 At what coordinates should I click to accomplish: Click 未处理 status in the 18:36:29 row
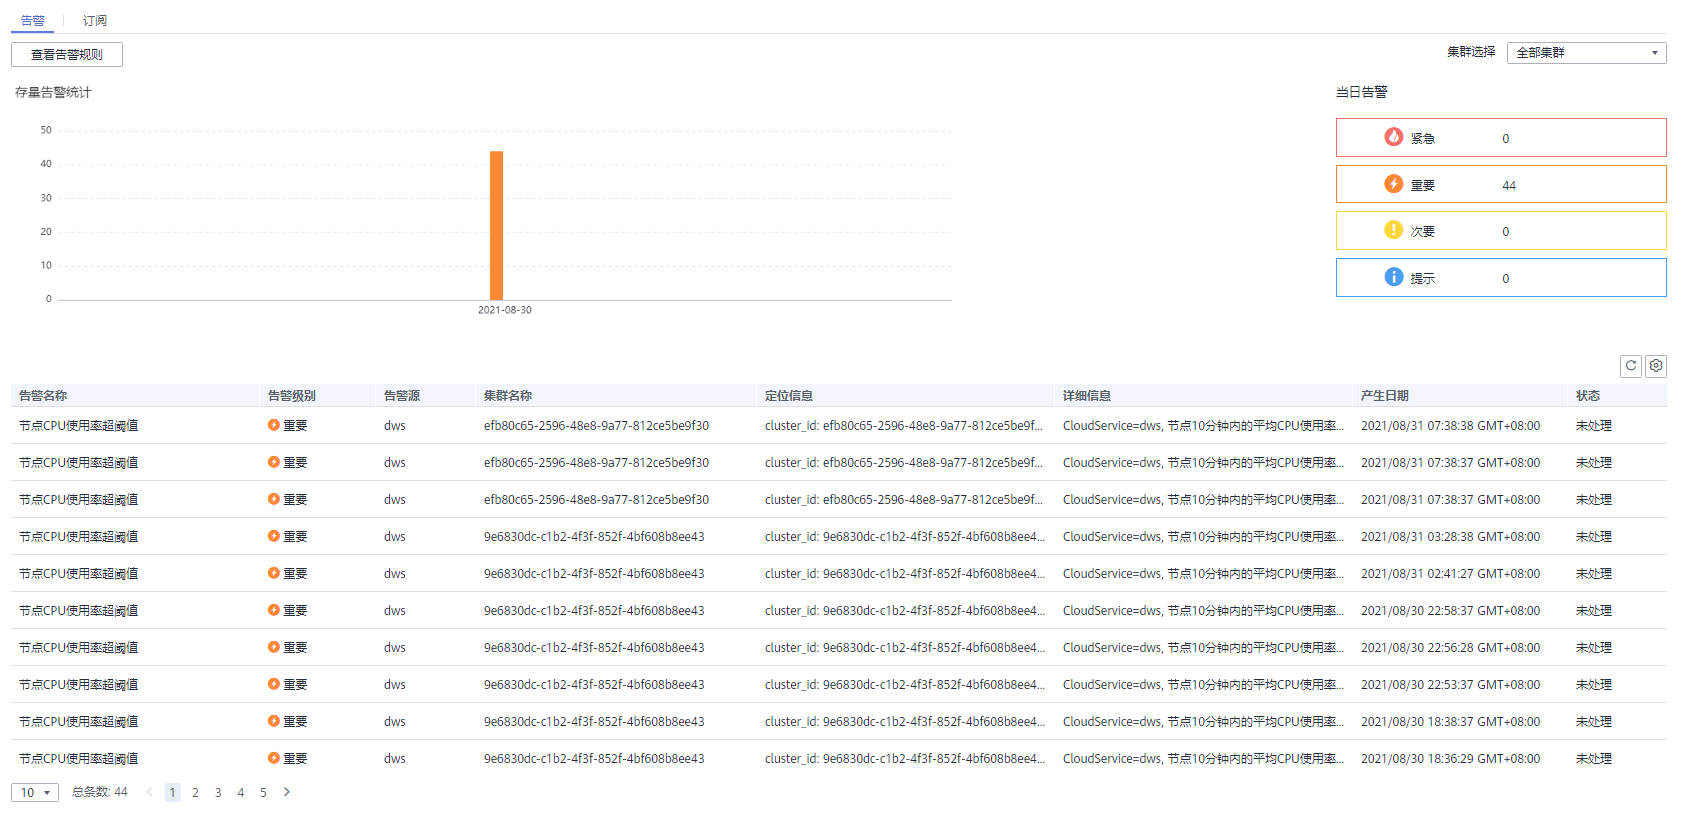tap(1594, 759)
